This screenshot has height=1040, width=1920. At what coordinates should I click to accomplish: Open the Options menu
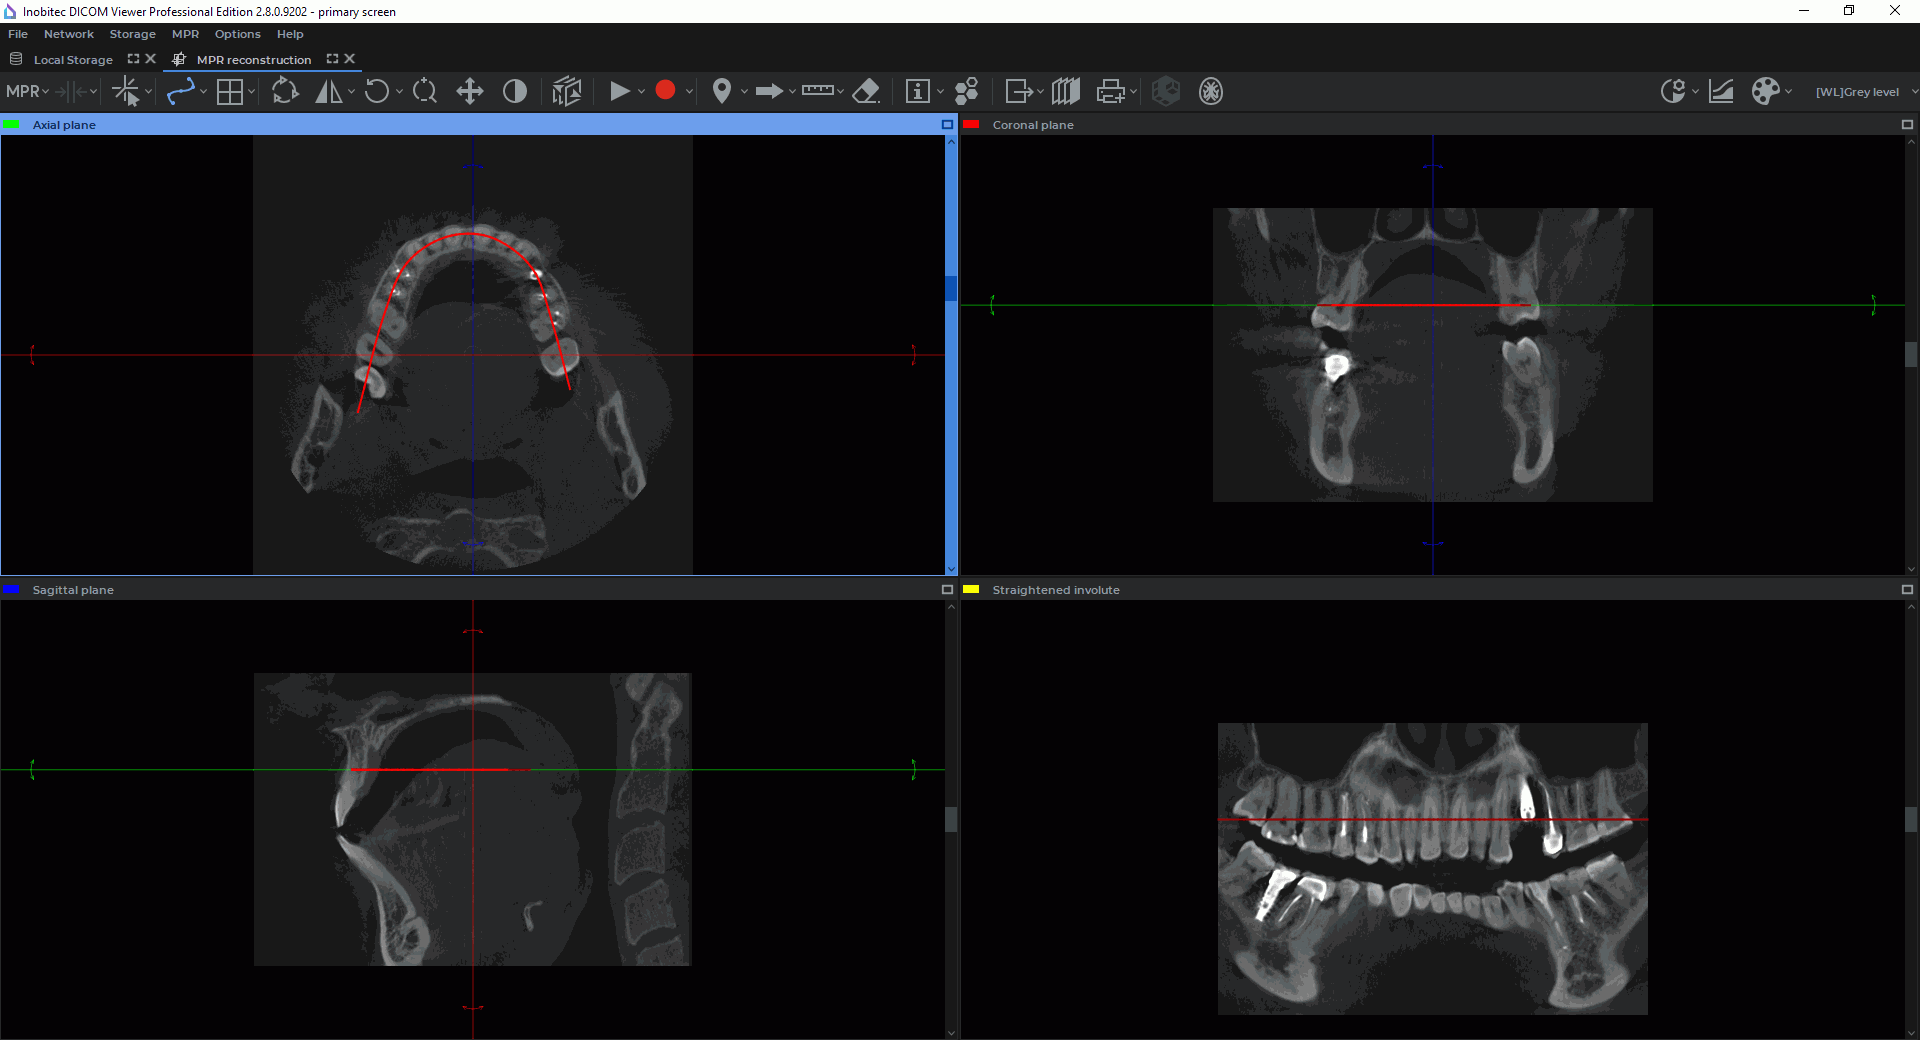coord(238,34)
